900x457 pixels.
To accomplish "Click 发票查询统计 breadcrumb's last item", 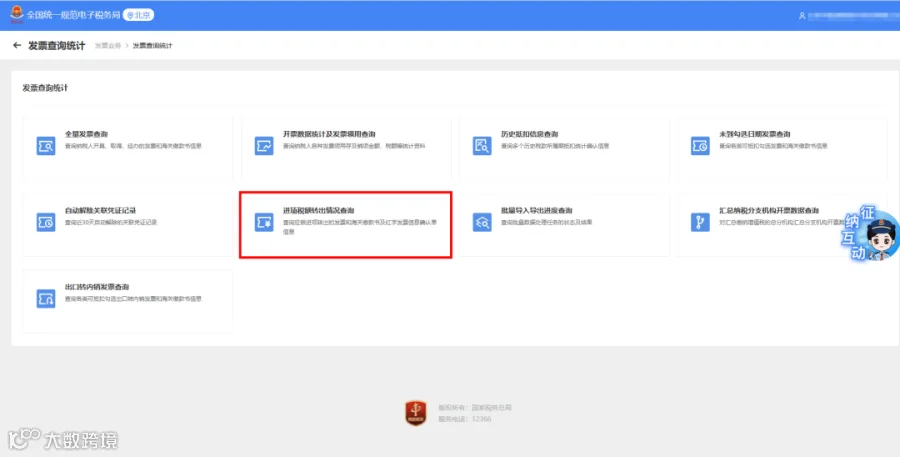I will pyautogui.click(x=153, y=46).
